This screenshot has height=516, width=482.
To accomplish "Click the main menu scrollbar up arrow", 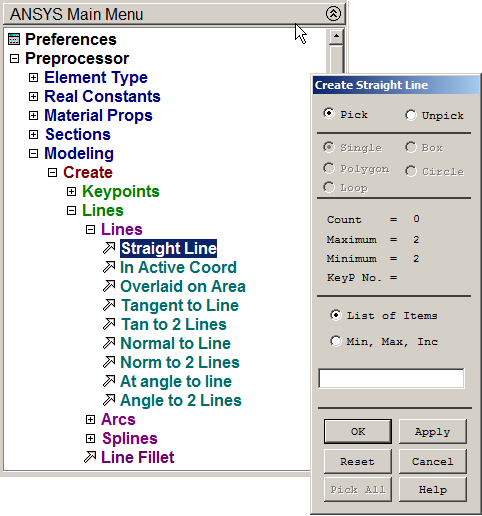I will [336, 36].
